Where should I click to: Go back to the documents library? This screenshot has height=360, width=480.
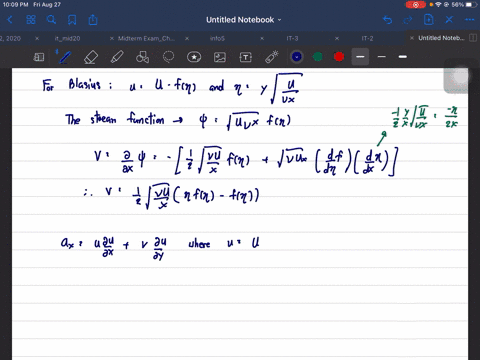10,20
